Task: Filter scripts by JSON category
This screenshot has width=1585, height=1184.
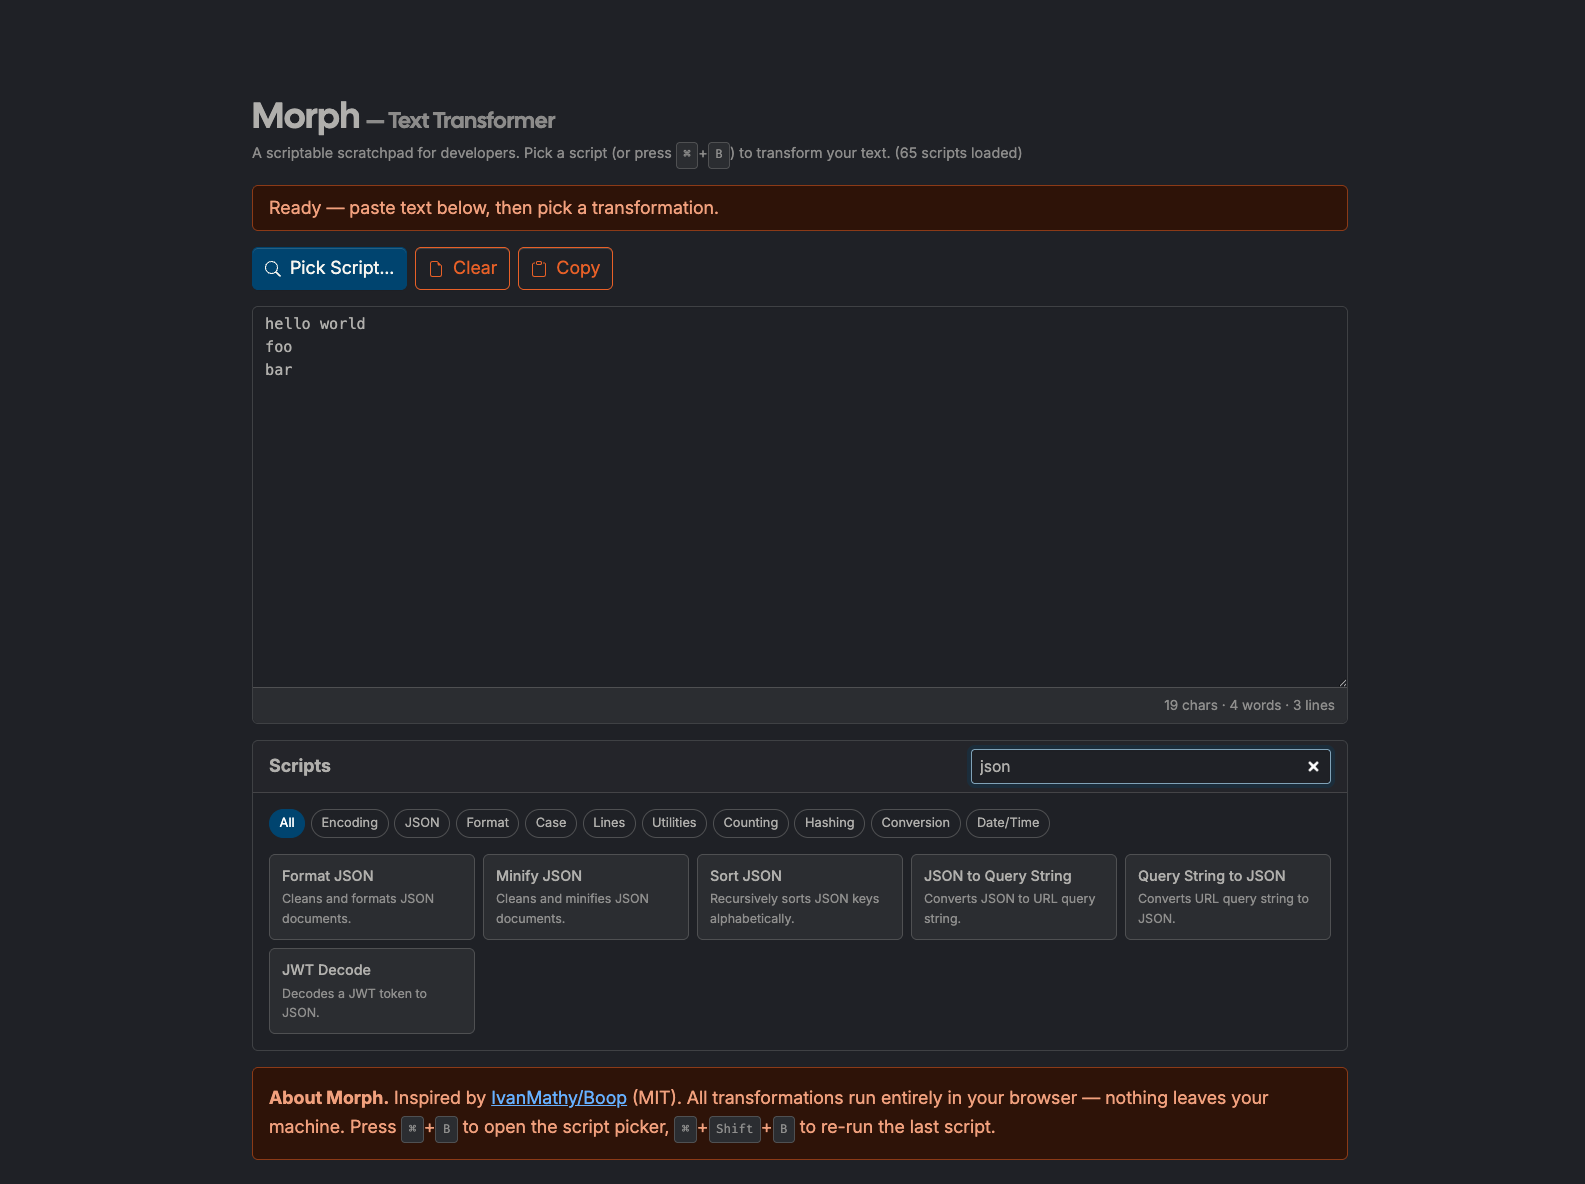Action: click(x=422, y=823)
